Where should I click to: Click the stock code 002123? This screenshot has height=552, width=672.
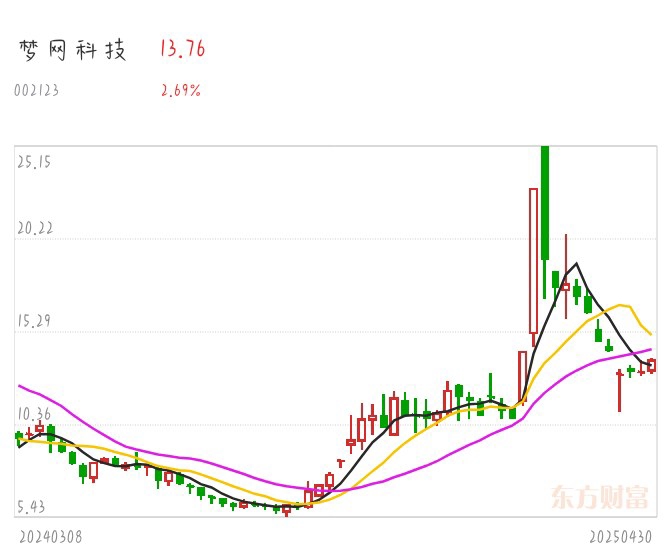tap(36, 90)
